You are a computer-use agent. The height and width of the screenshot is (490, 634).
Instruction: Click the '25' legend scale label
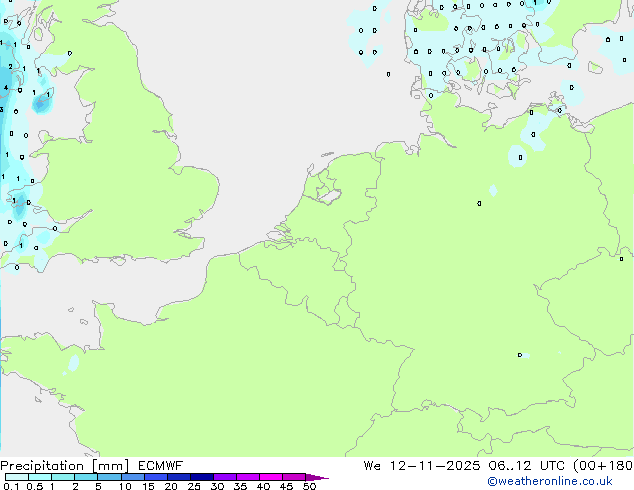click(194, 486)
